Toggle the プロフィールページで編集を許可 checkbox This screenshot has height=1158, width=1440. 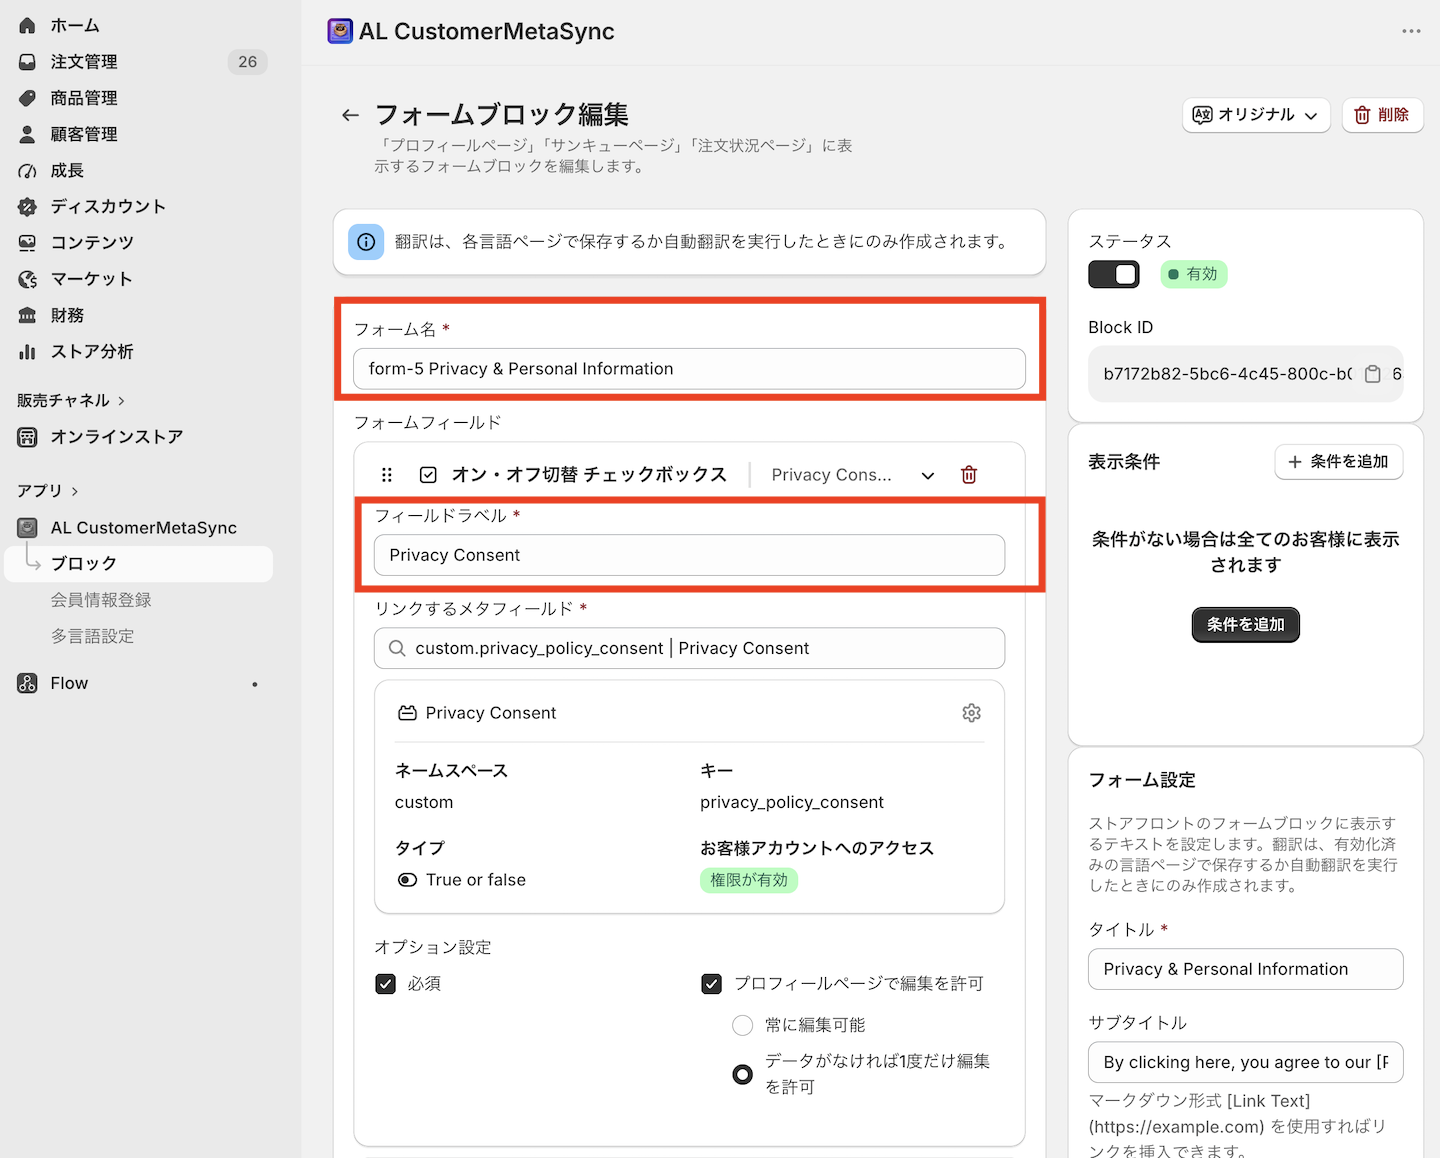pyautogui.click(x=712, y=984)
